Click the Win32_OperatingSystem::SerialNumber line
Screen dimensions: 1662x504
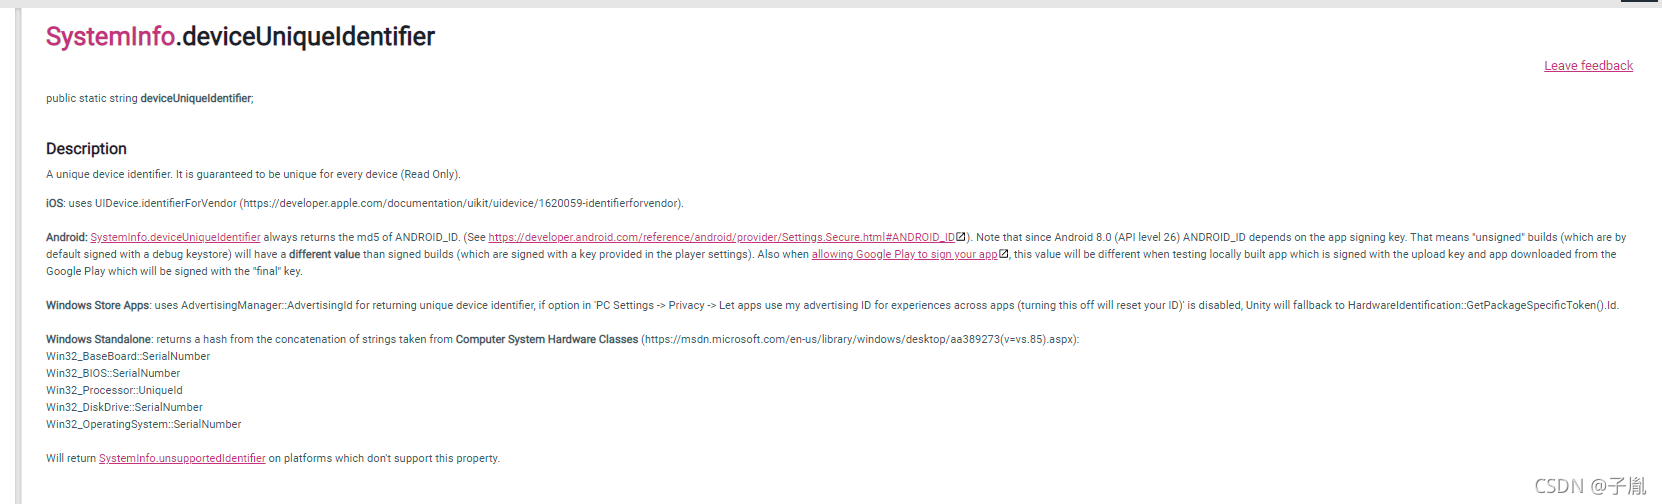coord(144,424)
